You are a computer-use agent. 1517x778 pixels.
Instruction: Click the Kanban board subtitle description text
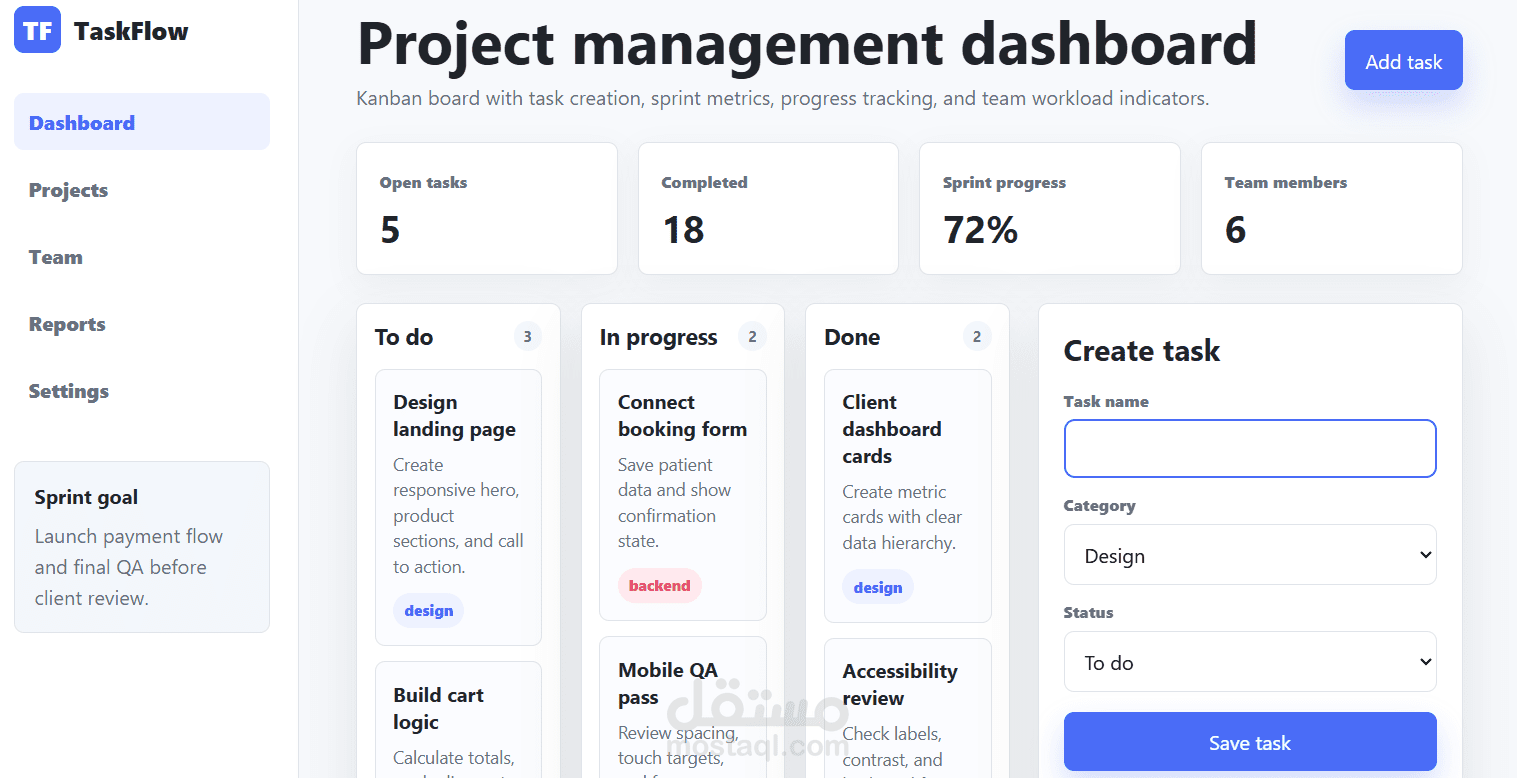[783, 98]
